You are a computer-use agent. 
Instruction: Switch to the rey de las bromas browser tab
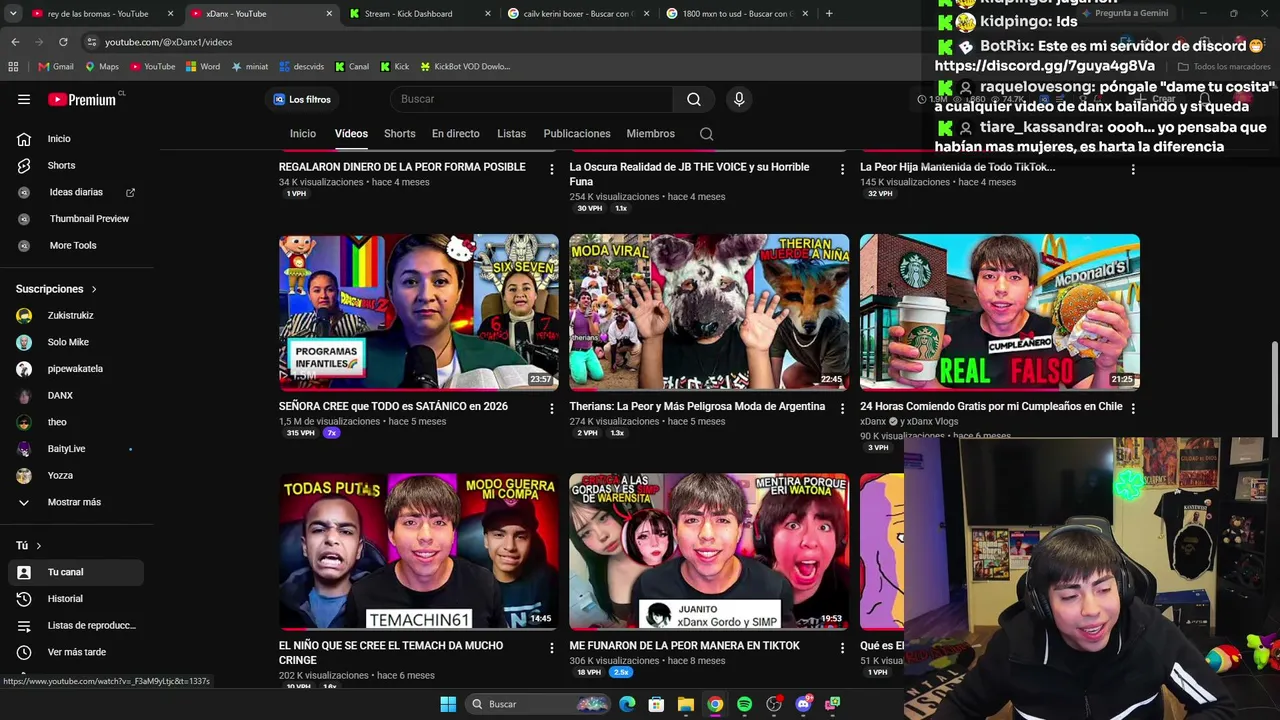coord(103,14)
